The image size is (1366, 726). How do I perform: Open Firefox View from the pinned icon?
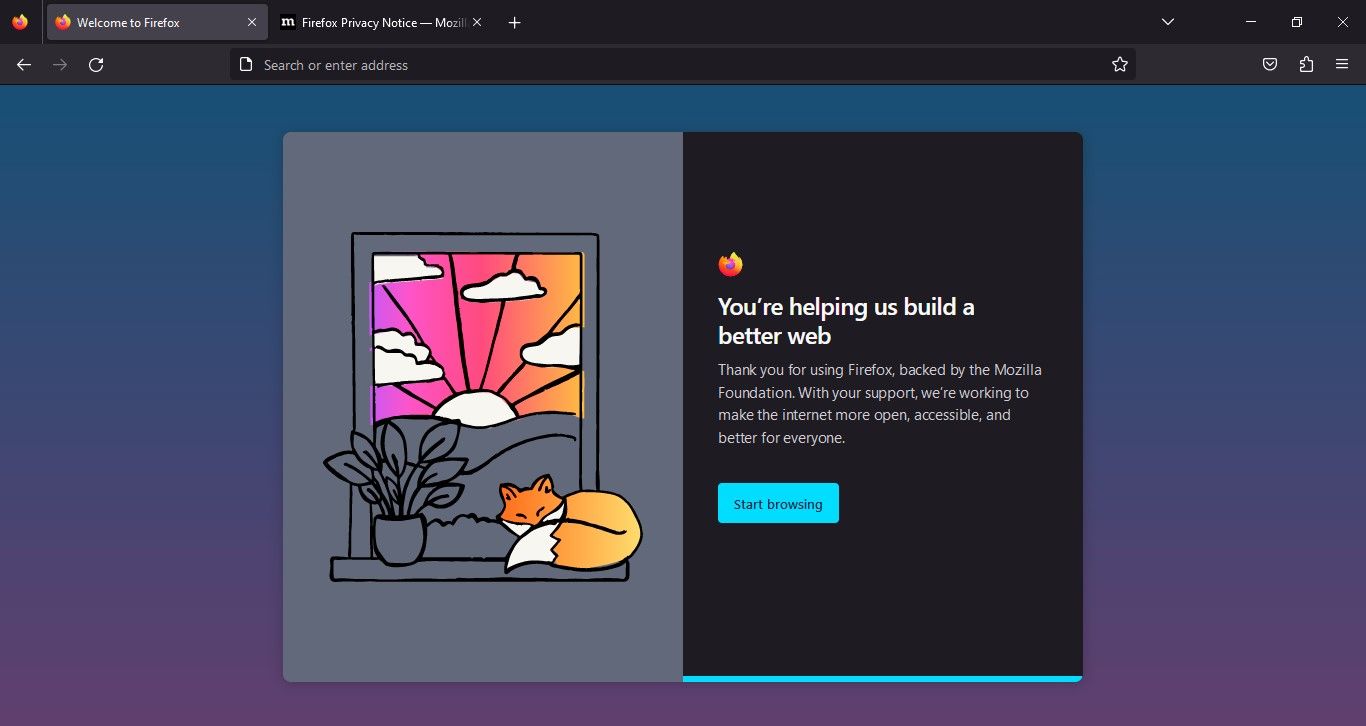20,22
